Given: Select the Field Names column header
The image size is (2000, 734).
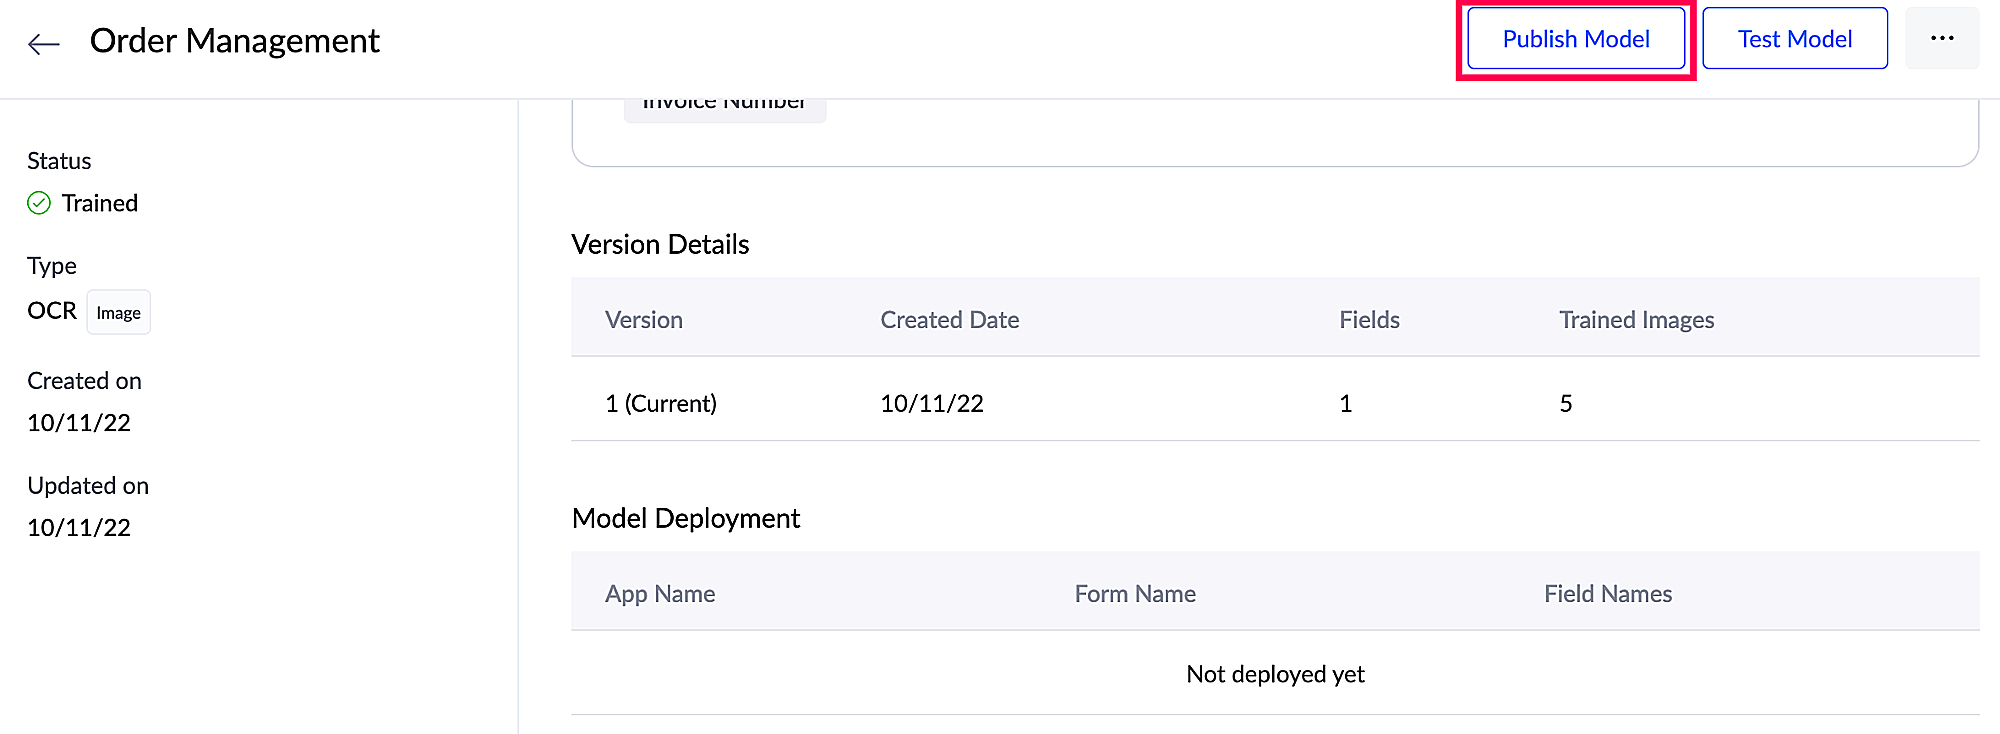Looking at the screenshot, I should tap(1607, 594).
